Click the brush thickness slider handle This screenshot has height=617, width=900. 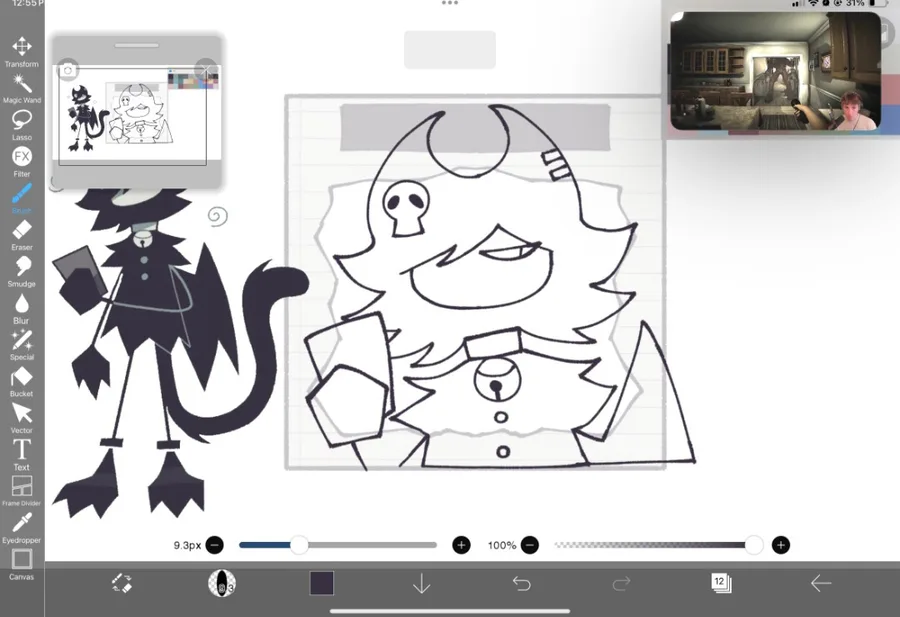pos(299,545)
